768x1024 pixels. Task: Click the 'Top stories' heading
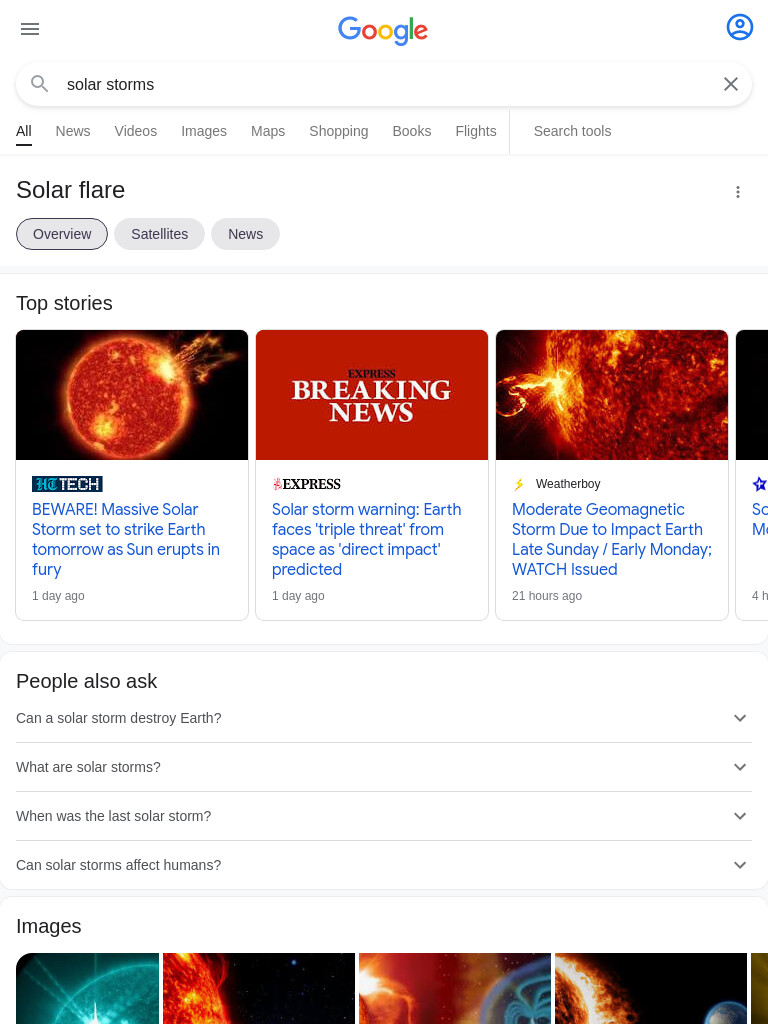(x=64, y=303)
